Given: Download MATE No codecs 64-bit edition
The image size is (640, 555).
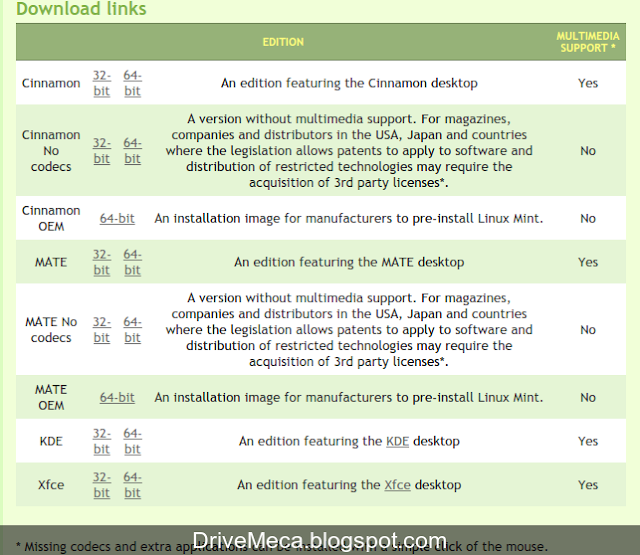Looking at the screenshot, I should [x=133, y=330].
